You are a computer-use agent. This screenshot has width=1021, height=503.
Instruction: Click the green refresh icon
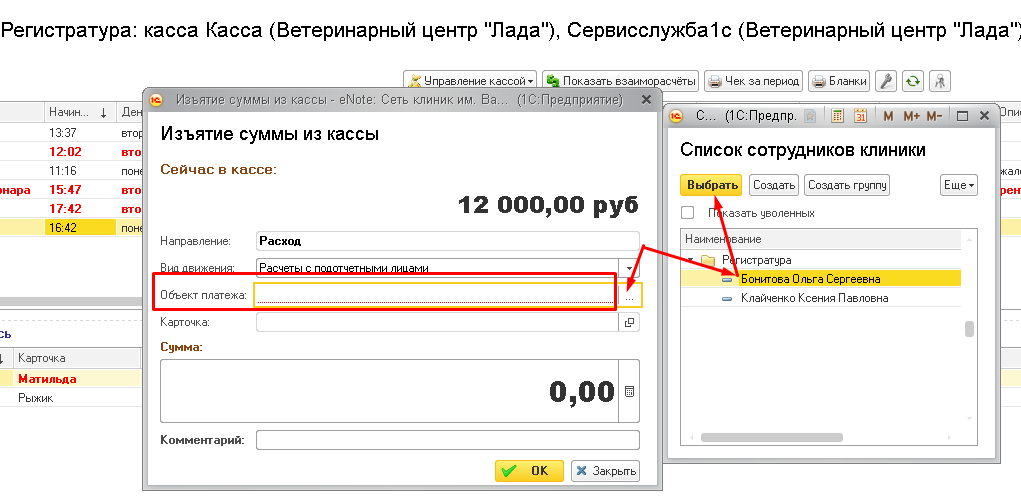[x=912, y=81]
